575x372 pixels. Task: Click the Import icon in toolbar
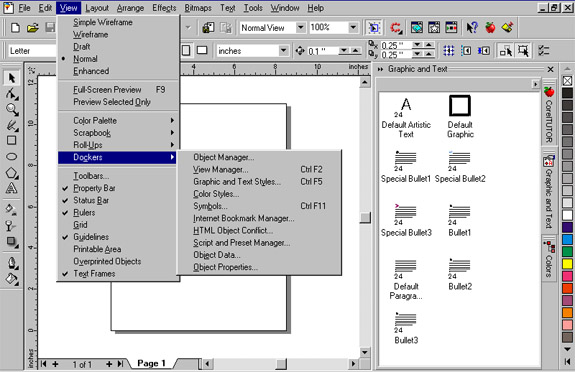208,28
